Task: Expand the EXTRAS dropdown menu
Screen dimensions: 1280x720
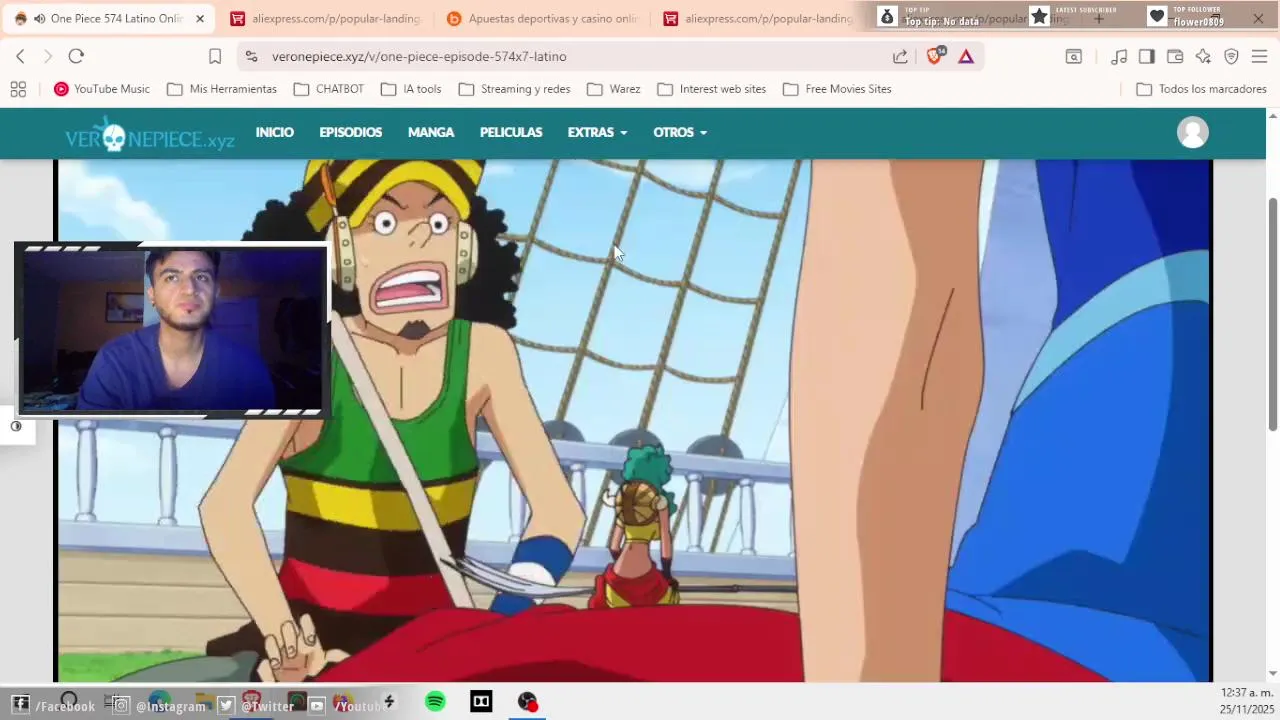Action: click(x=597, y=132)
